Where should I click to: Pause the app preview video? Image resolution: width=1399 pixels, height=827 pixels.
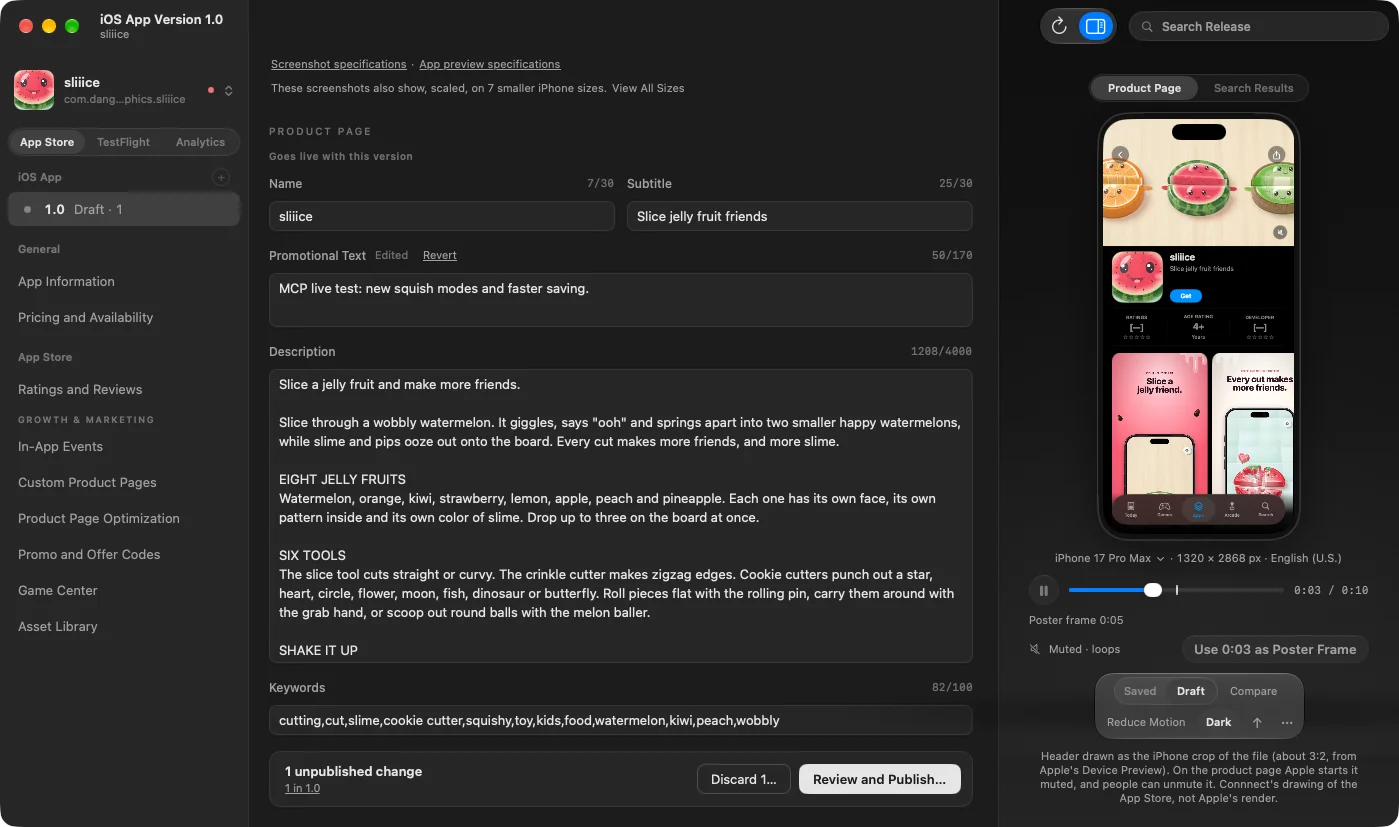tap(1043, 590)
